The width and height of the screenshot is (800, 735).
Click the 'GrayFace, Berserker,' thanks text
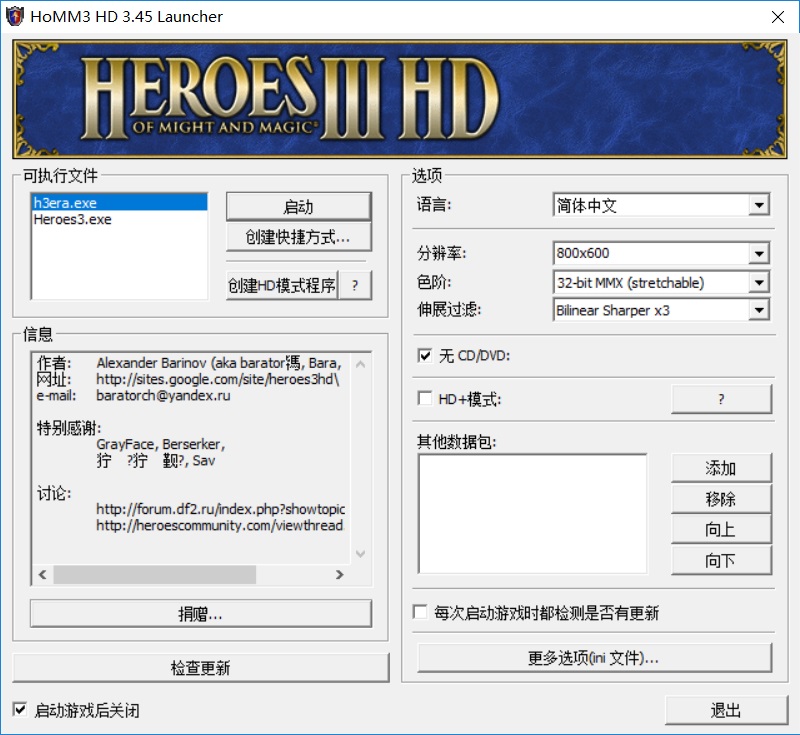click(161, 444)
